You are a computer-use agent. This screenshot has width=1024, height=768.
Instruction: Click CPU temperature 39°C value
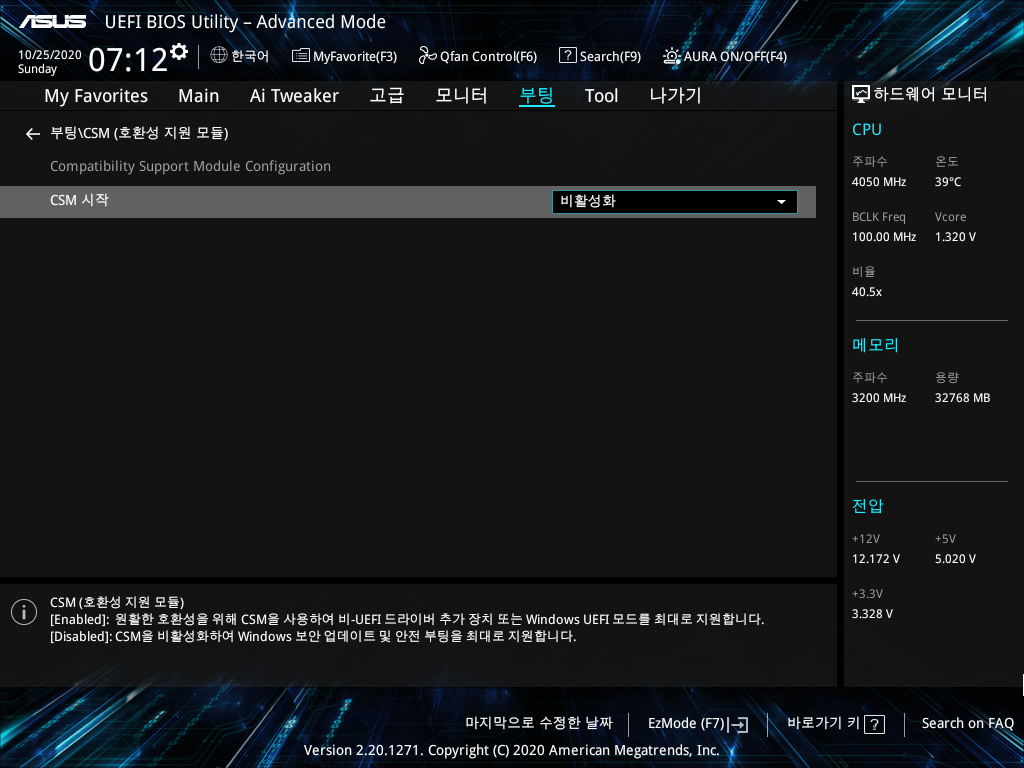(x=948, y=182)
